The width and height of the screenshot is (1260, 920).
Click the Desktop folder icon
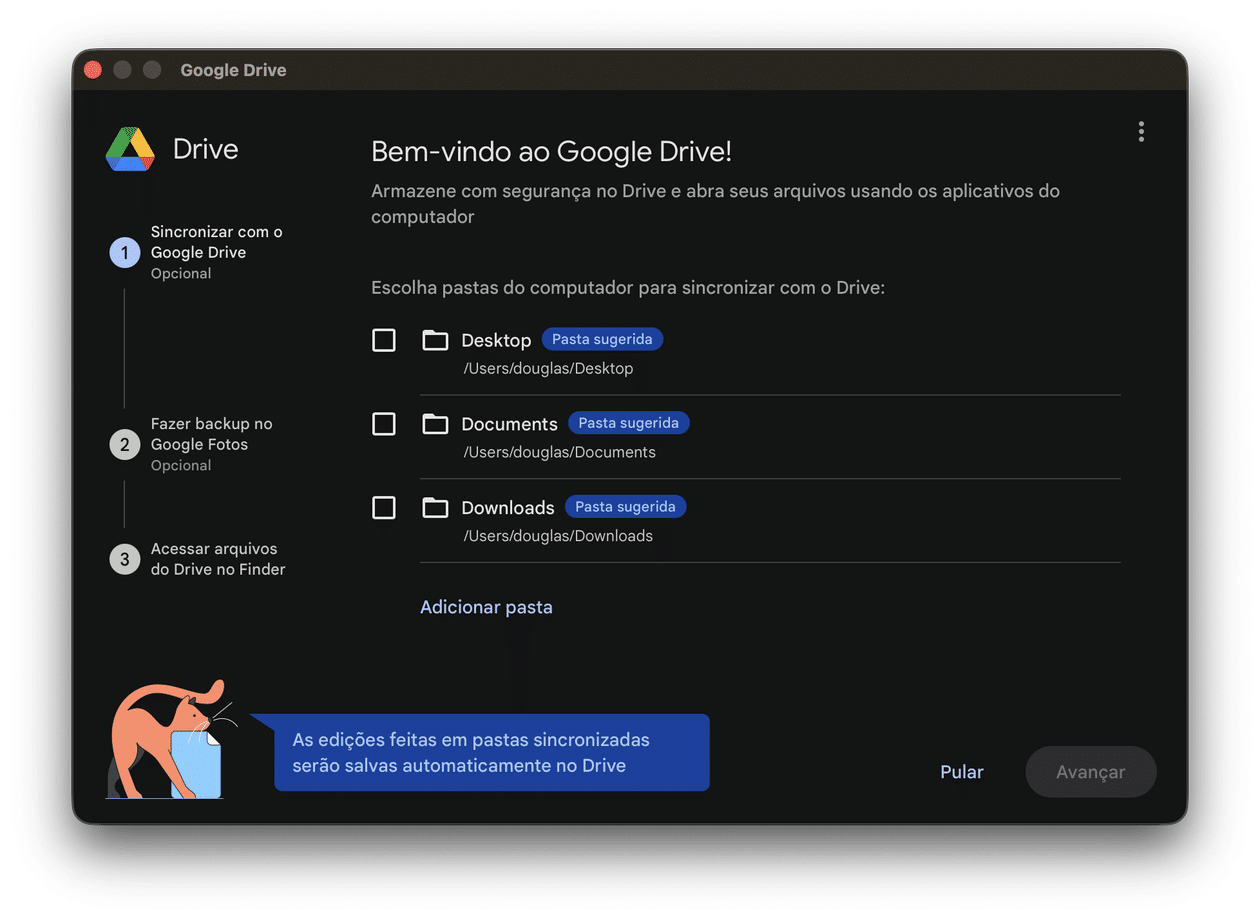tap(435, 340)
